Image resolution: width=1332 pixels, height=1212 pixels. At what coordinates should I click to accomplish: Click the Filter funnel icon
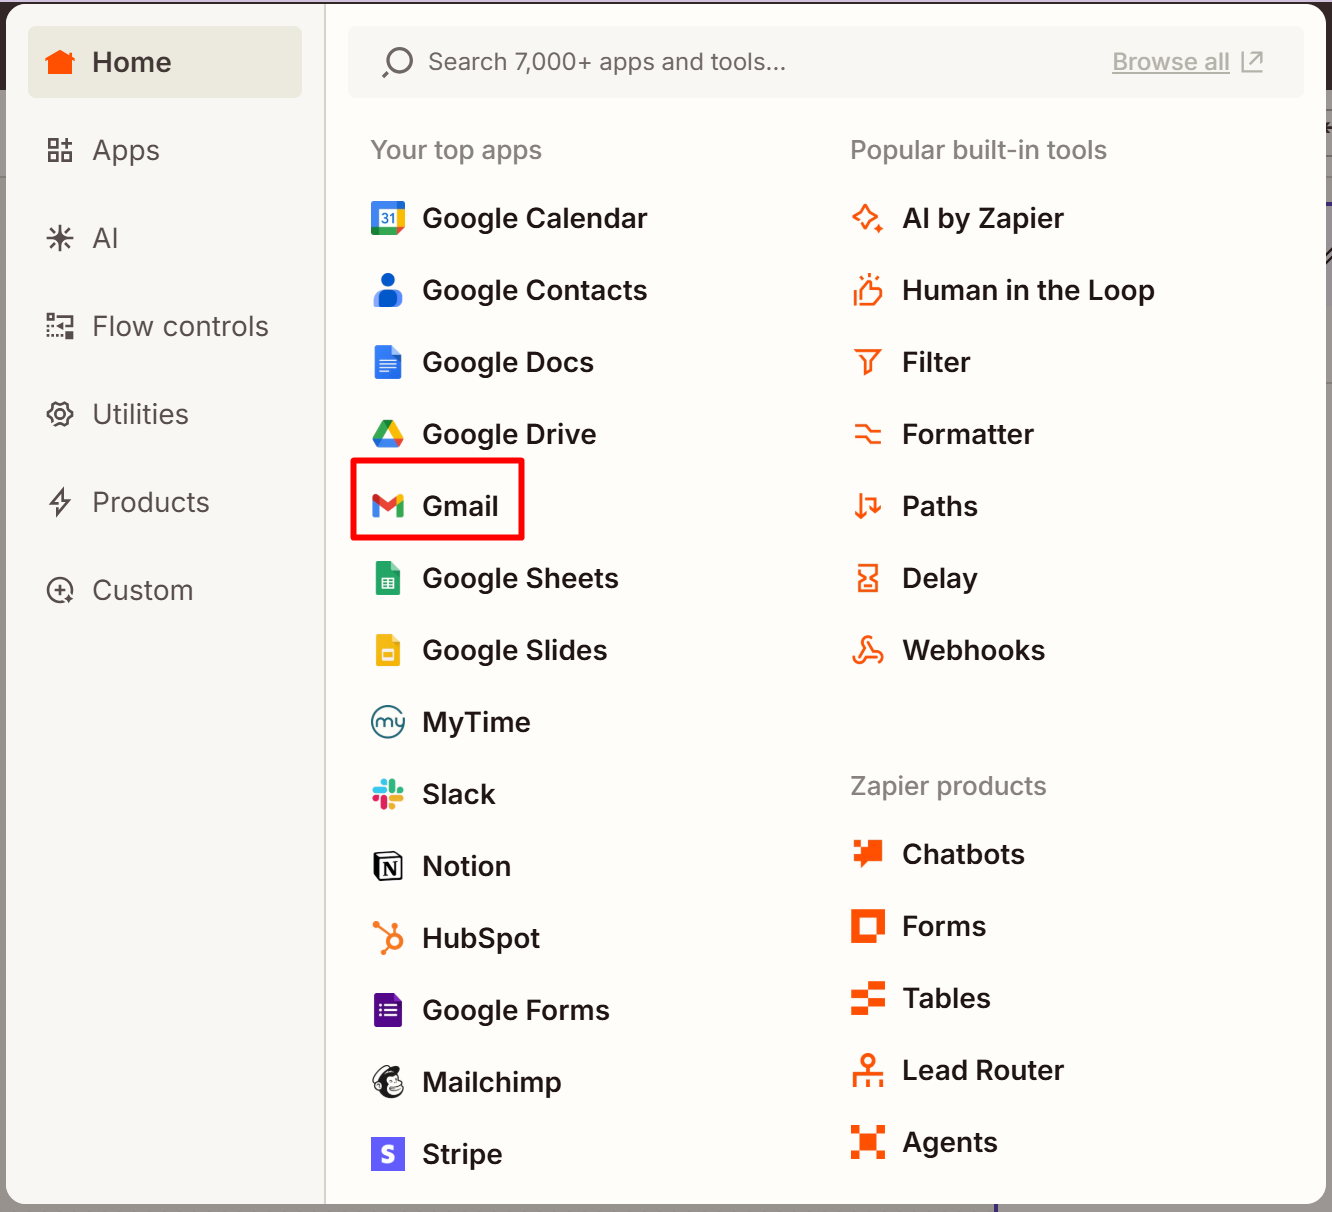(x=868, y=362)
